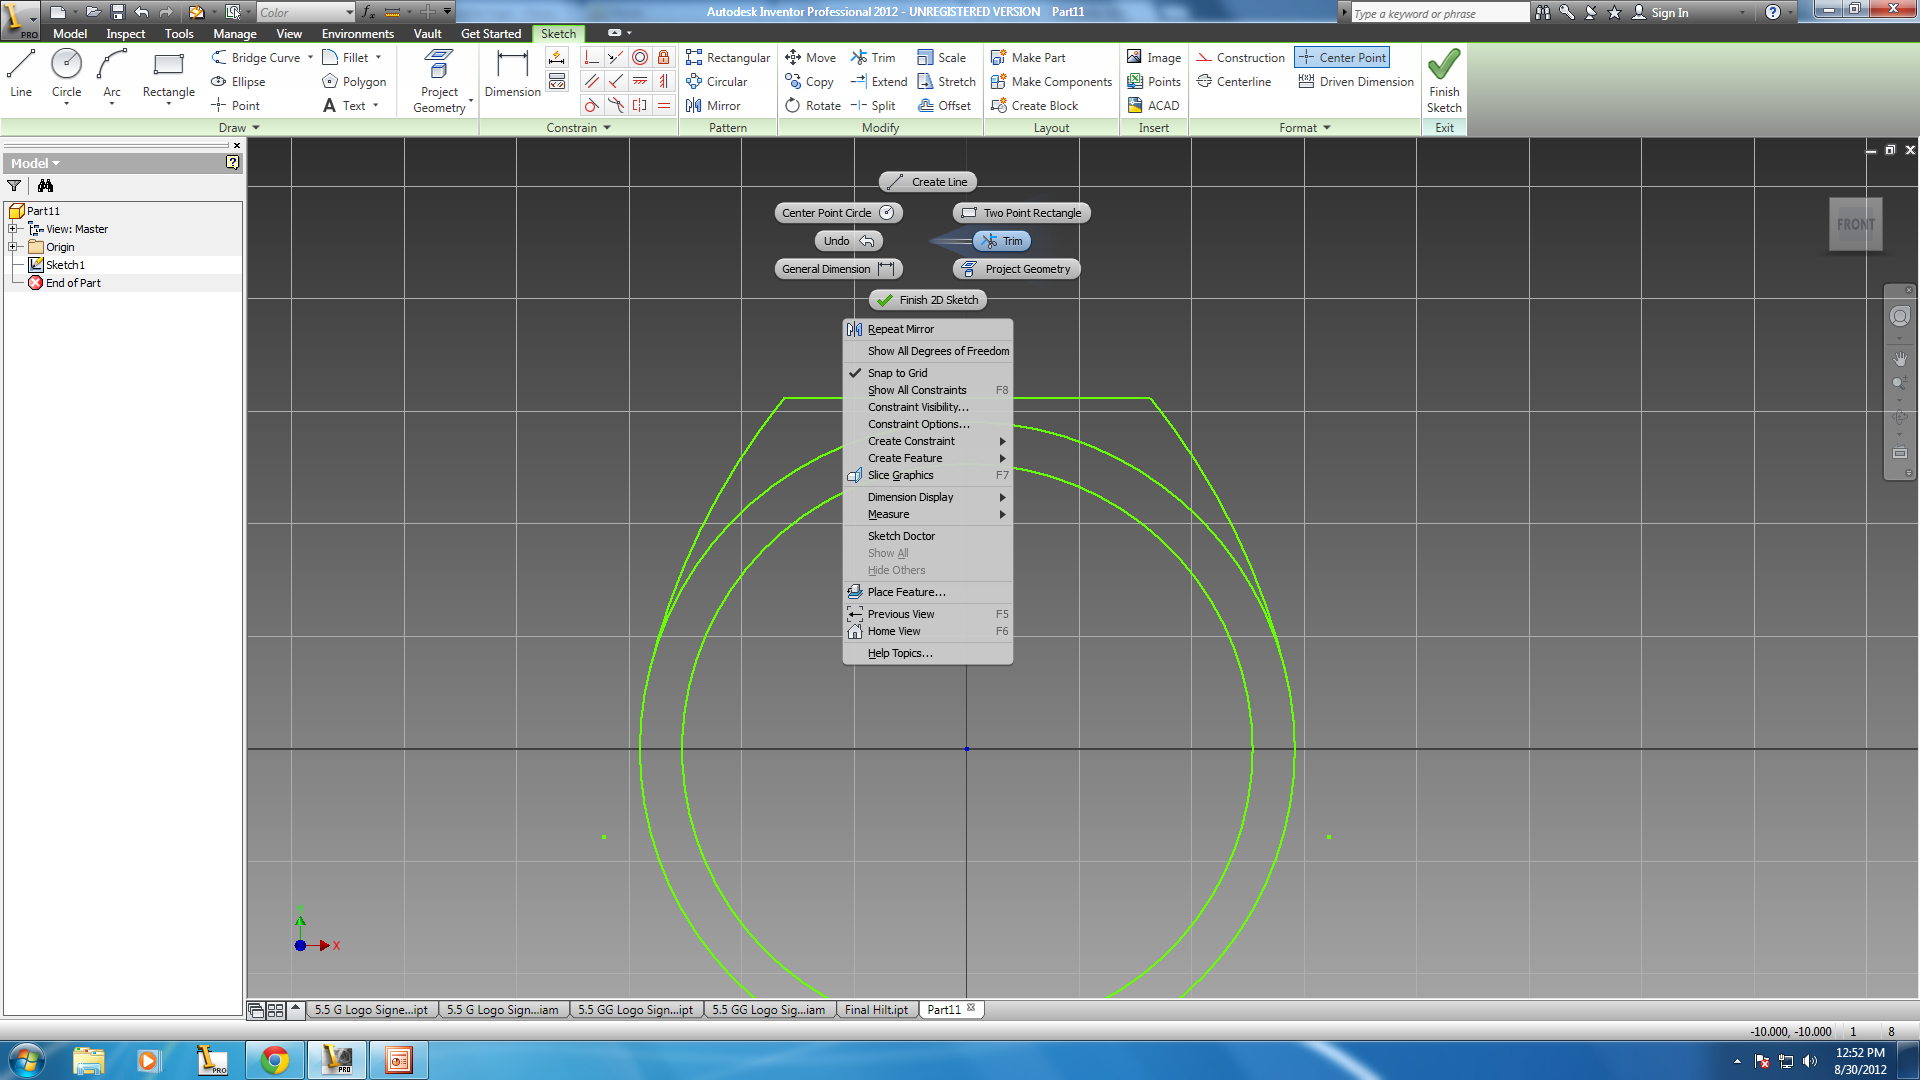Click the FRONT ViewCube face
Image resolution: width=1920 pixels, height=1080 pixels.
pos(1856,225)
